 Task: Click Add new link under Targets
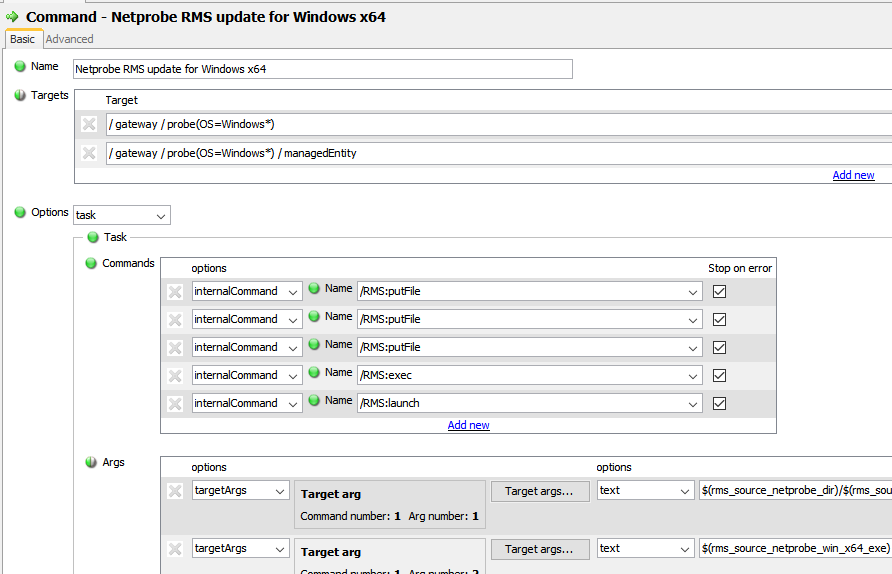853,175
